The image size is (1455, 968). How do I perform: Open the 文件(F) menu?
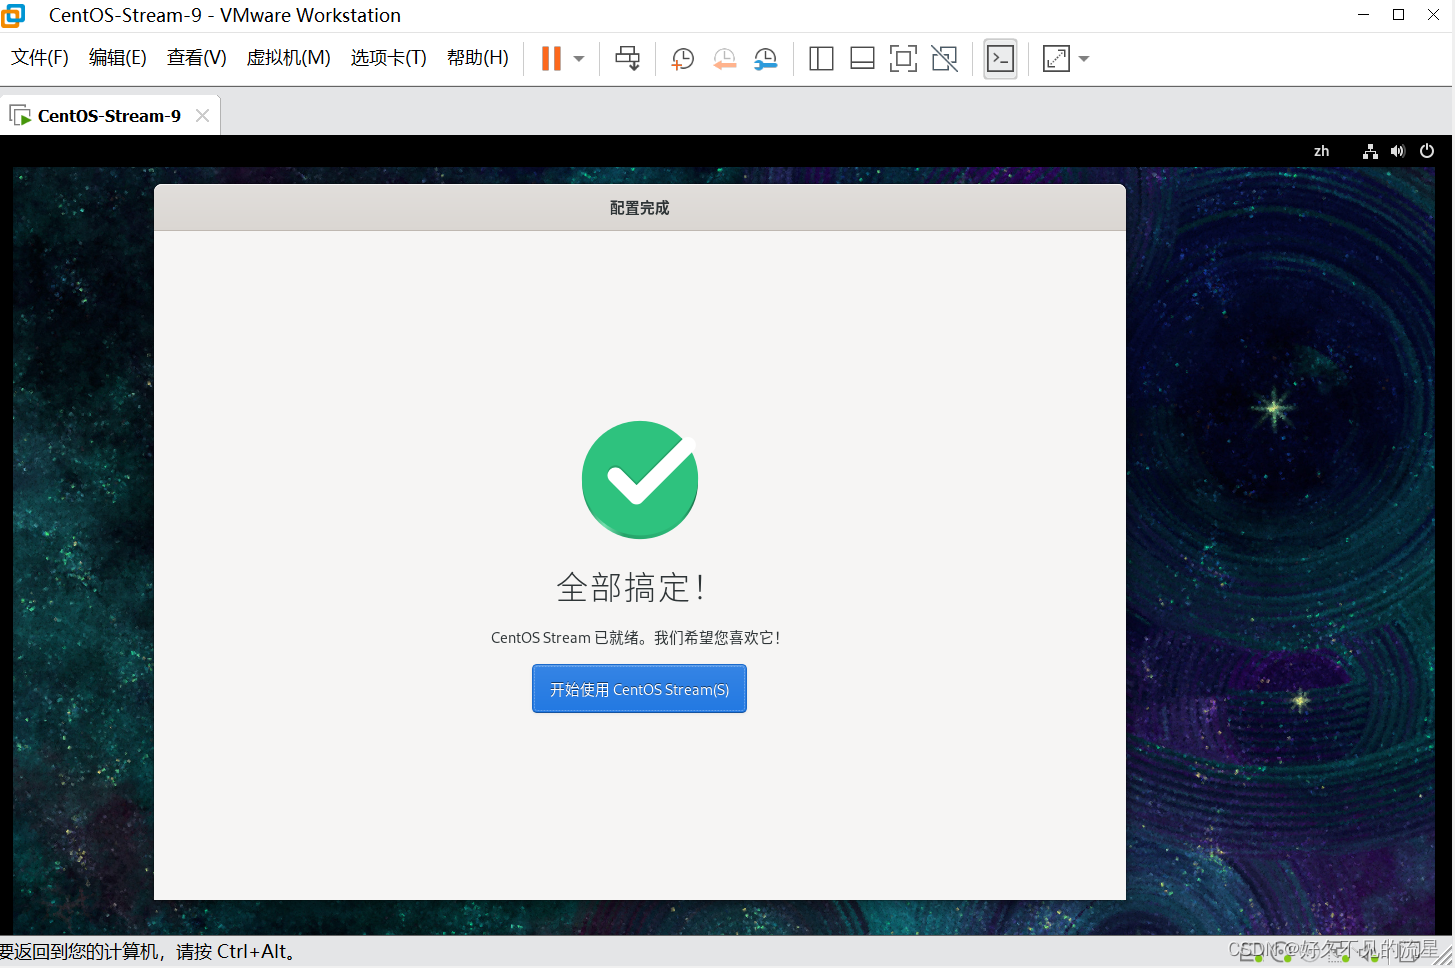click(40, 58)
